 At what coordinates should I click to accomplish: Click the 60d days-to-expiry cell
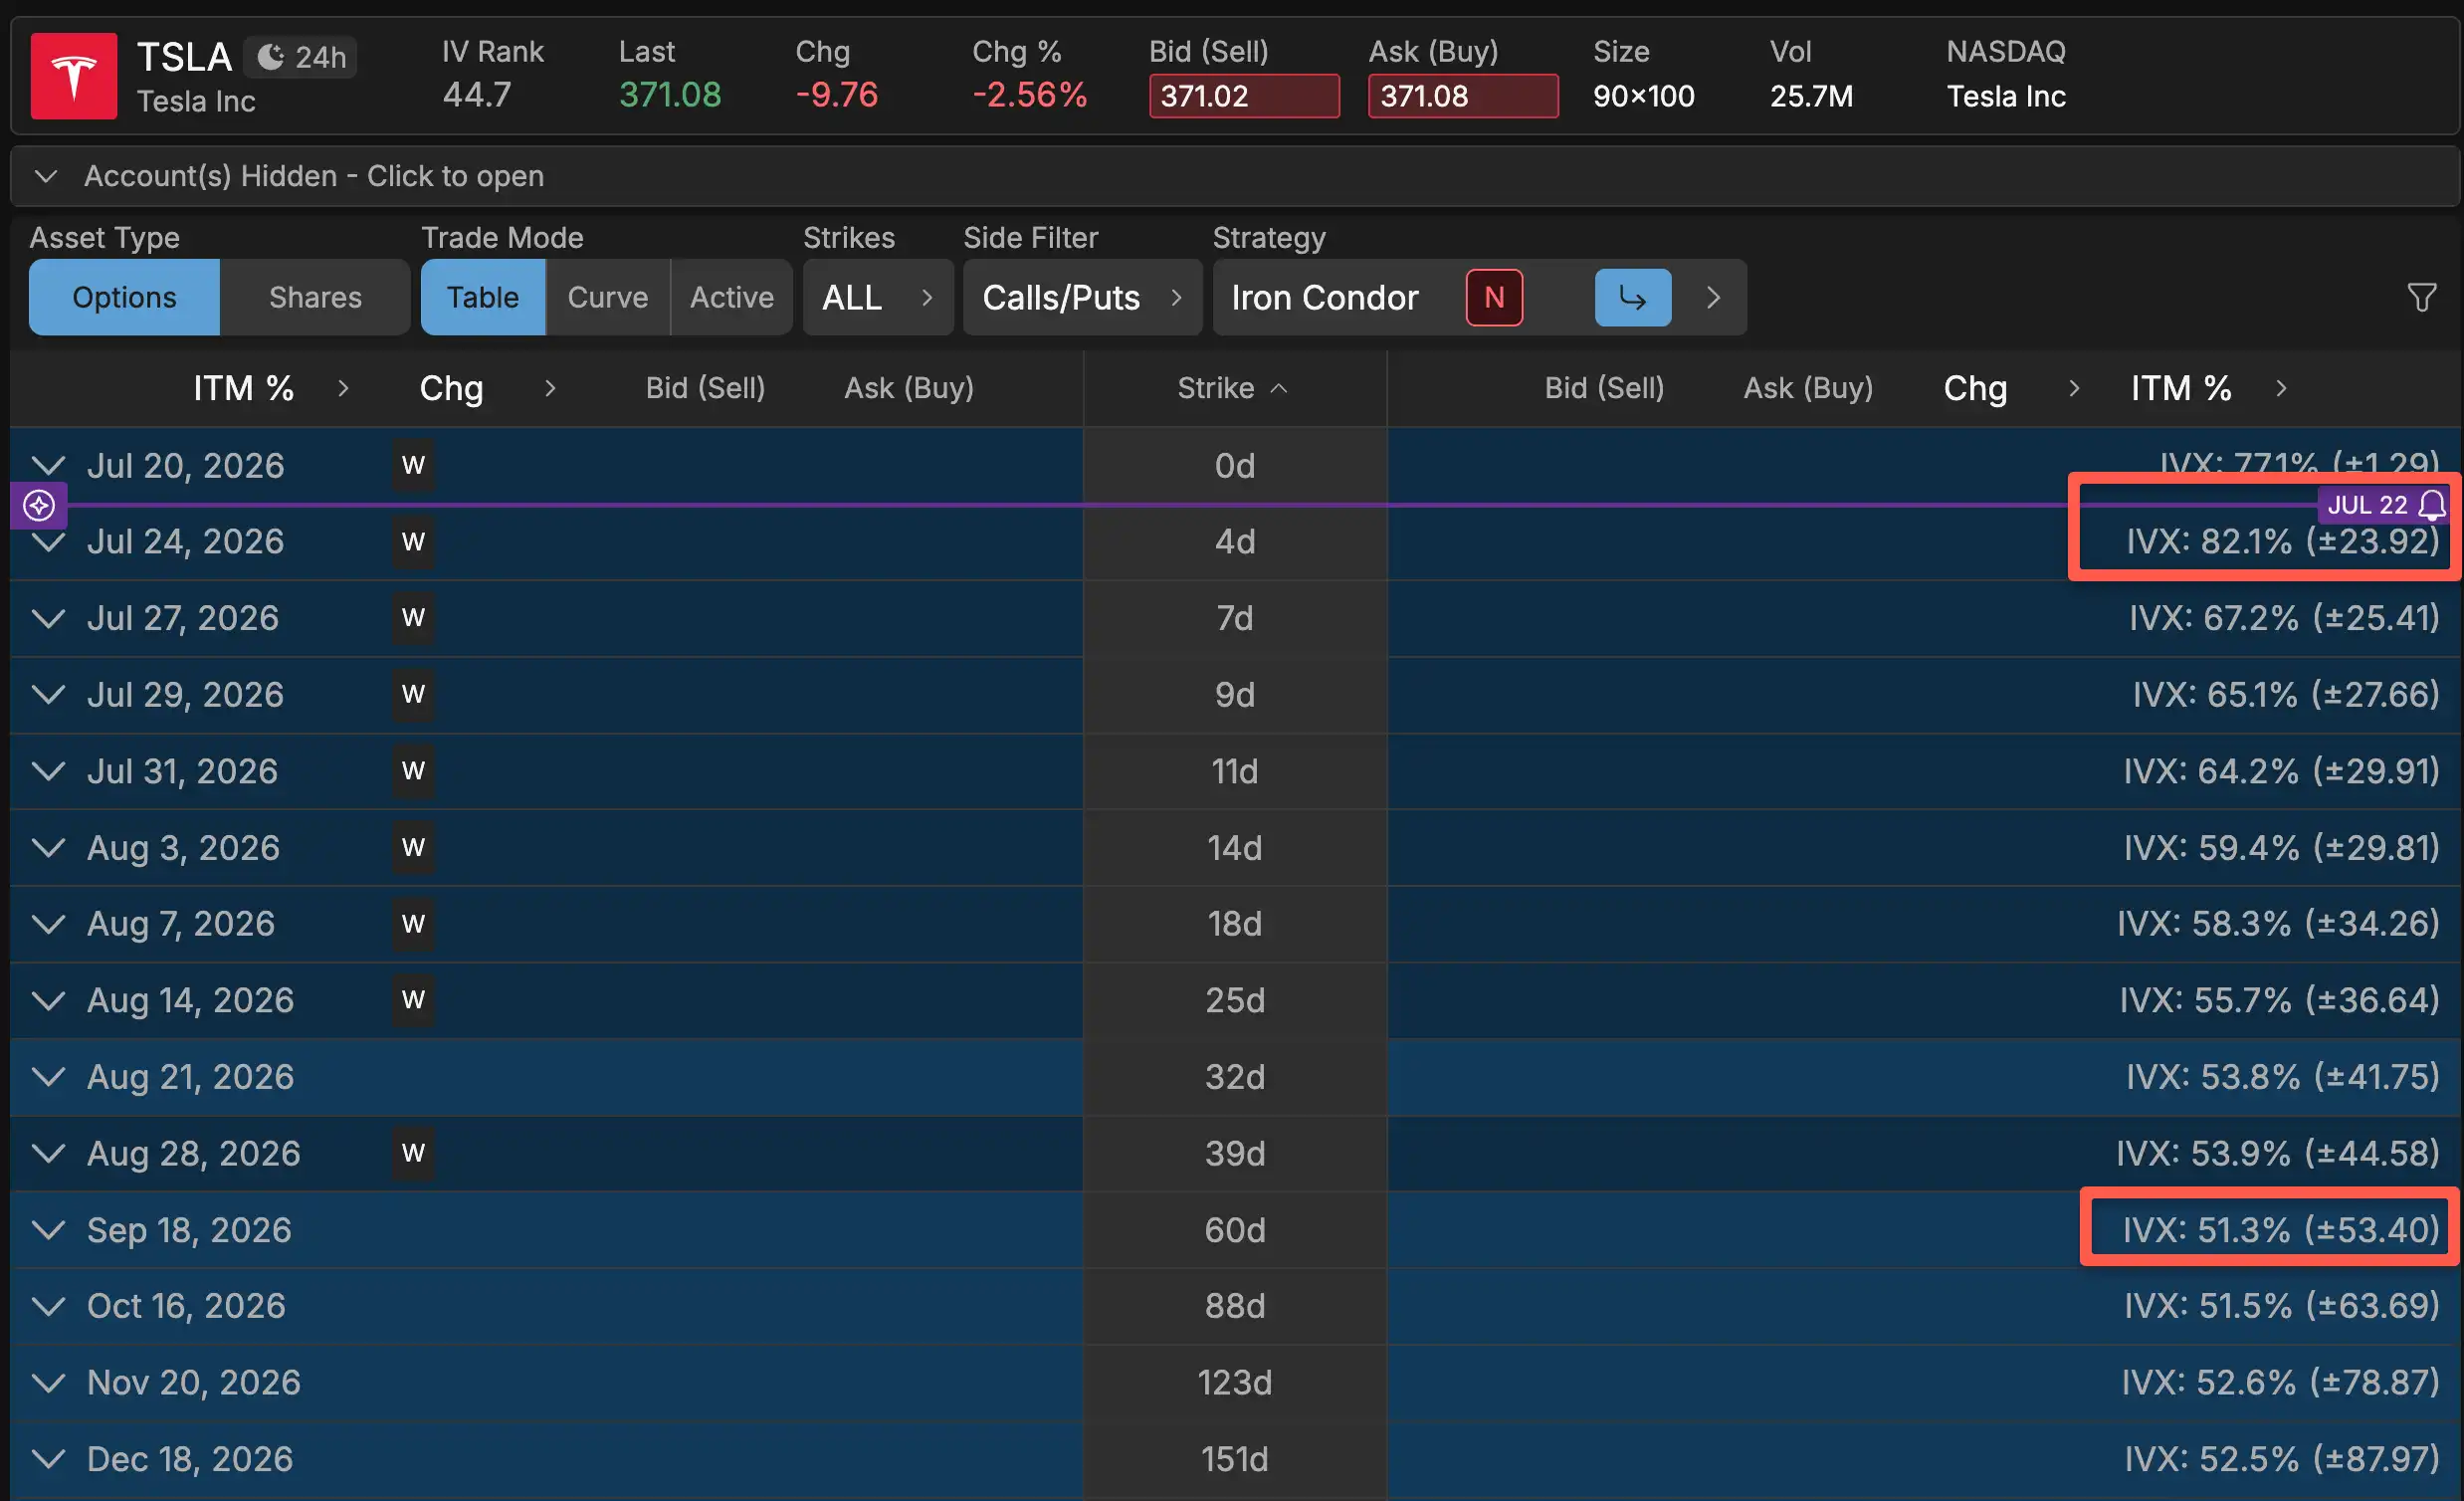(x=1235, y=1229)
